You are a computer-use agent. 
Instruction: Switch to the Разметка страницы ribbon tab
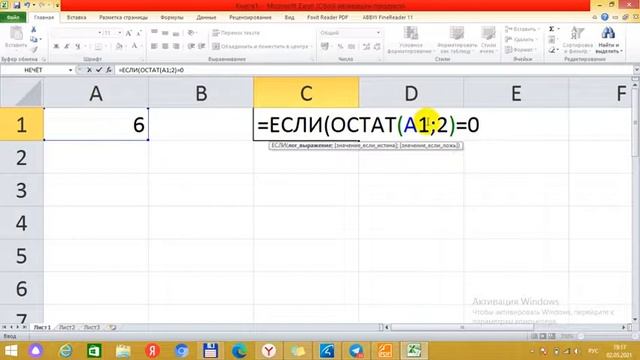(123, 18)
